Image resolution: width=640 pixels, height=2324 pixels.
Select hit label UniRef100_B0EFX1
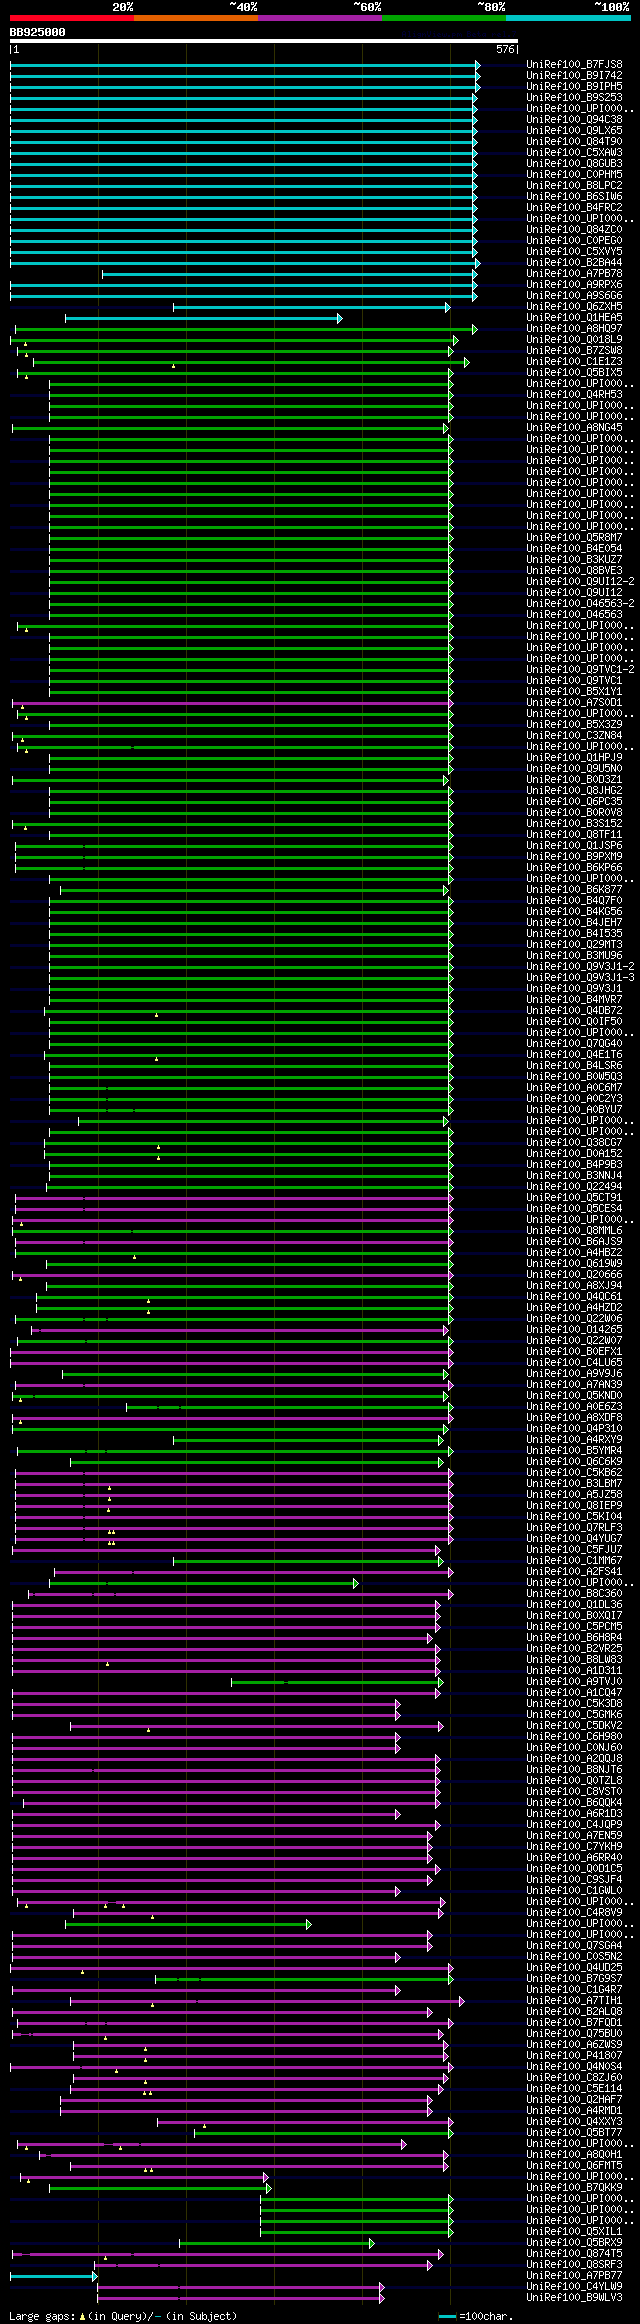[x=574, y=1352]
